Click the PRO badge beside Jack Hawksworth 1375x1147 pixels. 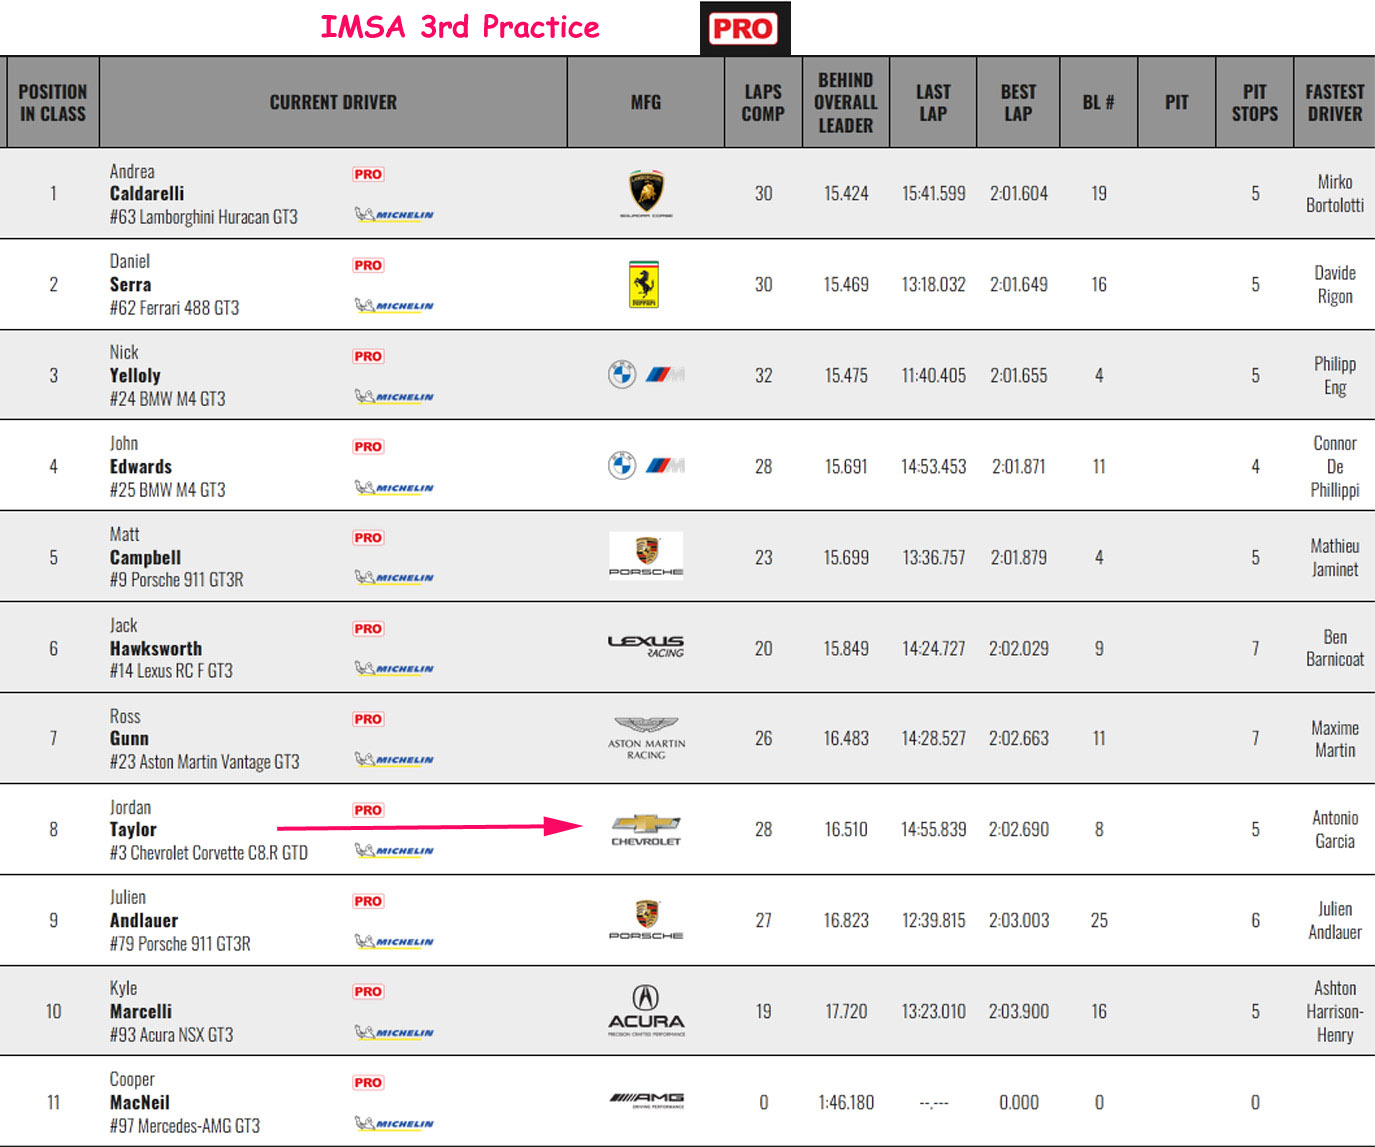pyautogui.click(x=368, y=628)
